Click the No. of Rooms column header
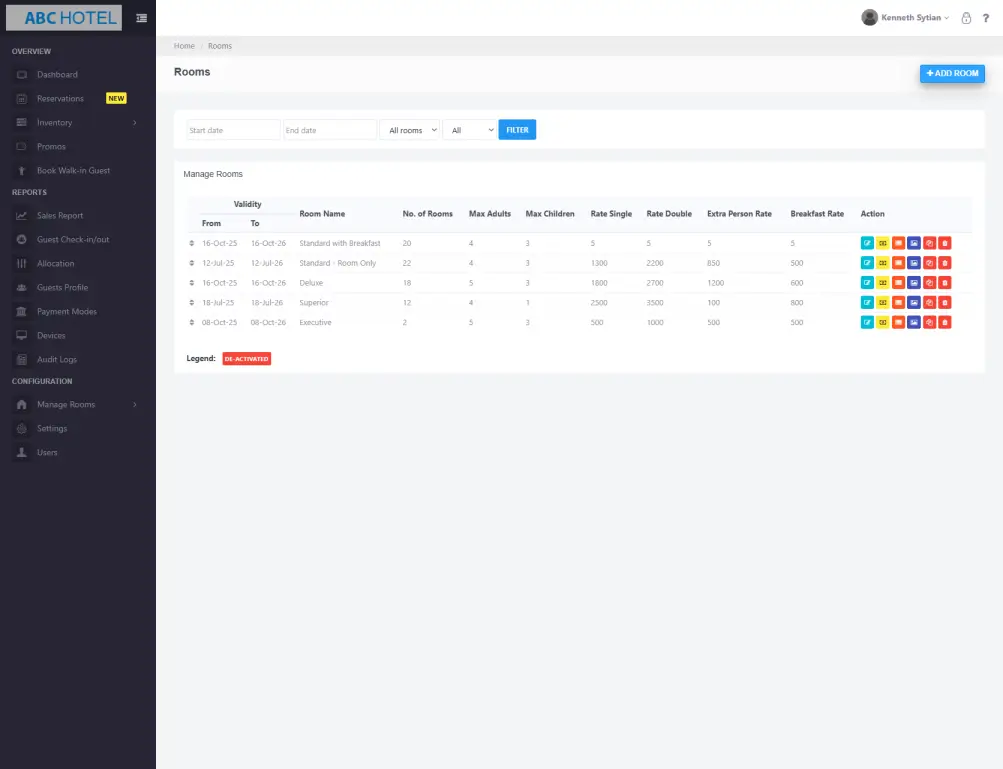The height and width of the screenshot is (769, 1003). coord(427,214)
